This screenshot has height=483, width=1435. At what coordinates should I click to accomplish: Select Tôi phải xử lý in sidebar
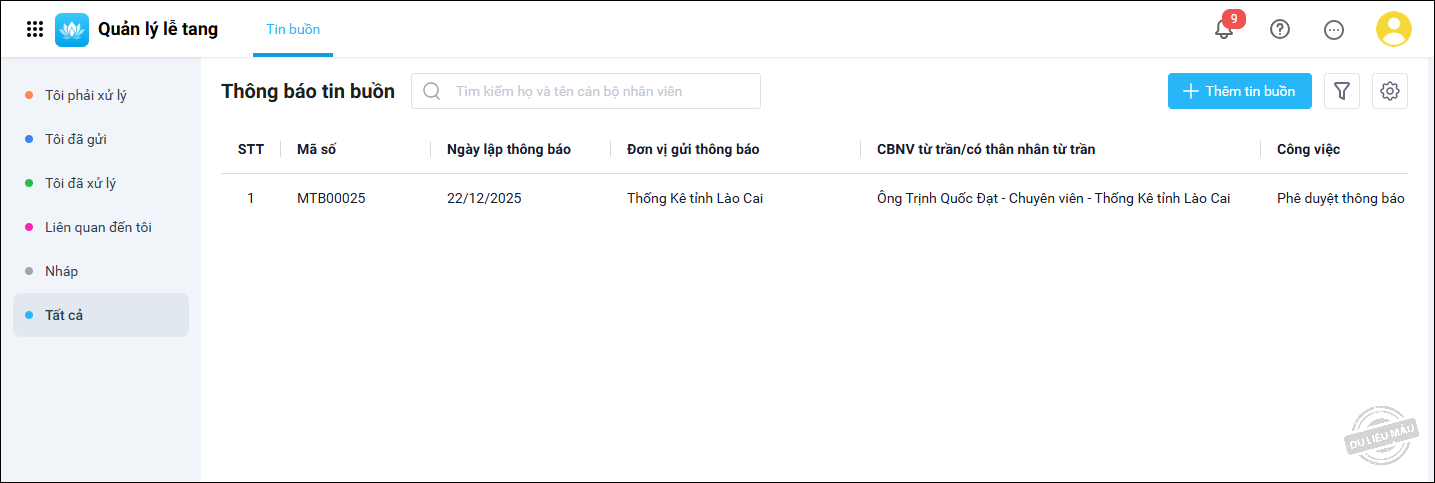[x=86, y=95]
